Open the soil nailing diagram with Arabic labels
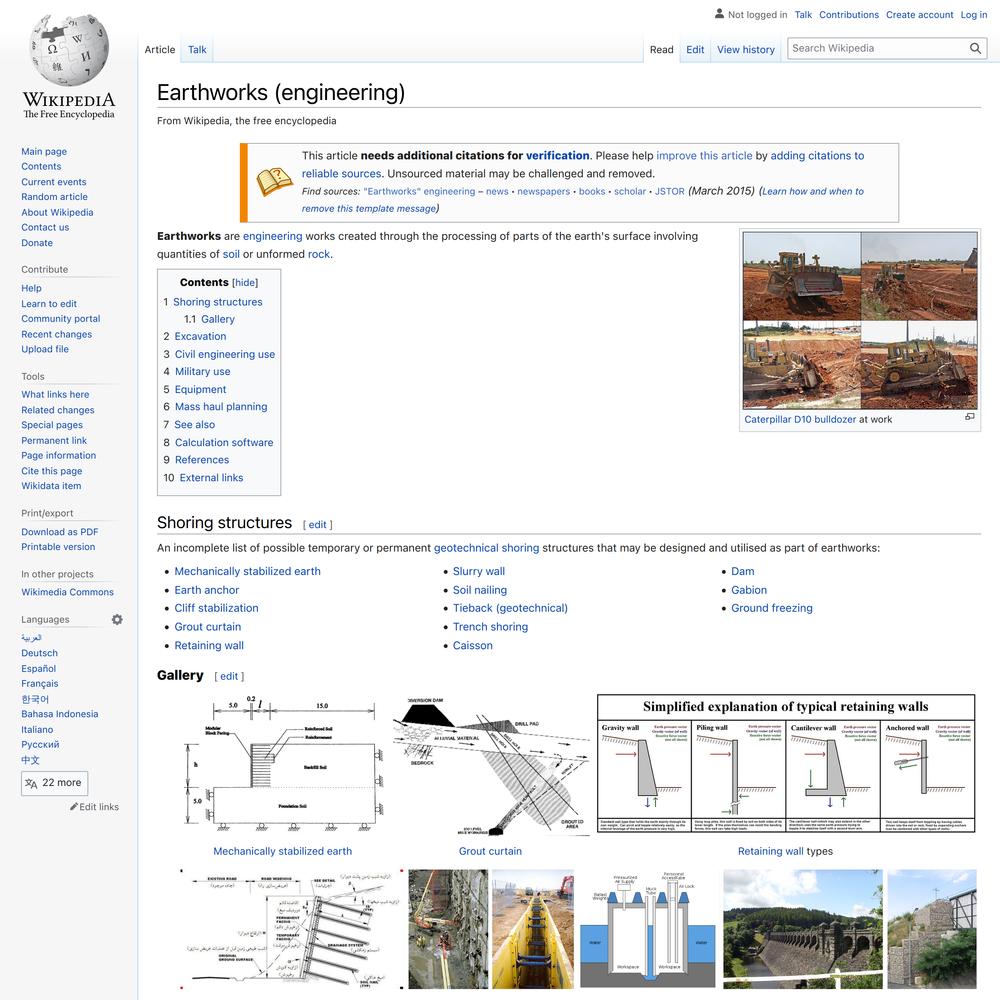 tap(291, 929)
